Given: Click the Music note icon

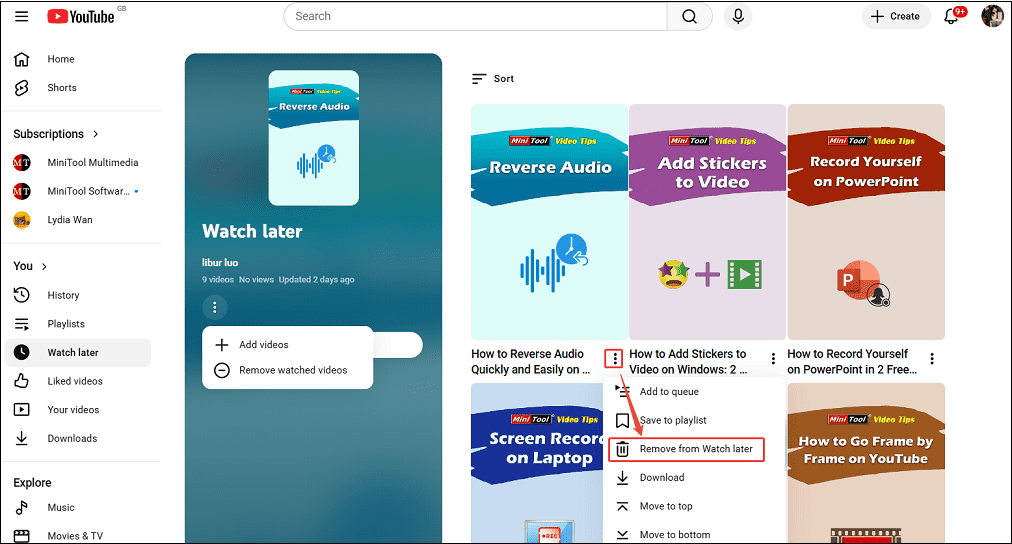Looking at the screenshot, I should pos(21,508).
